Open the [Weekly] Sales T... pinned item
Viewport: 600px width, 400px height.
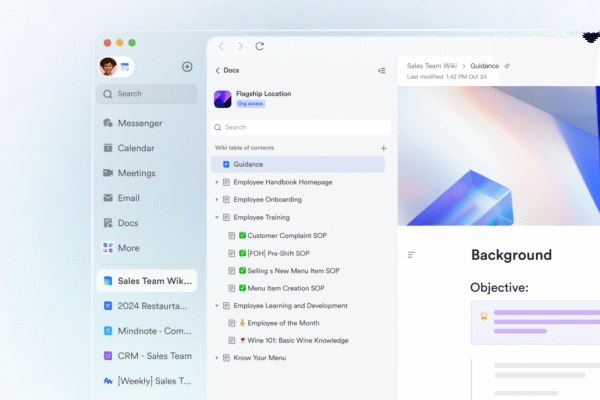(x=147, y=381)
